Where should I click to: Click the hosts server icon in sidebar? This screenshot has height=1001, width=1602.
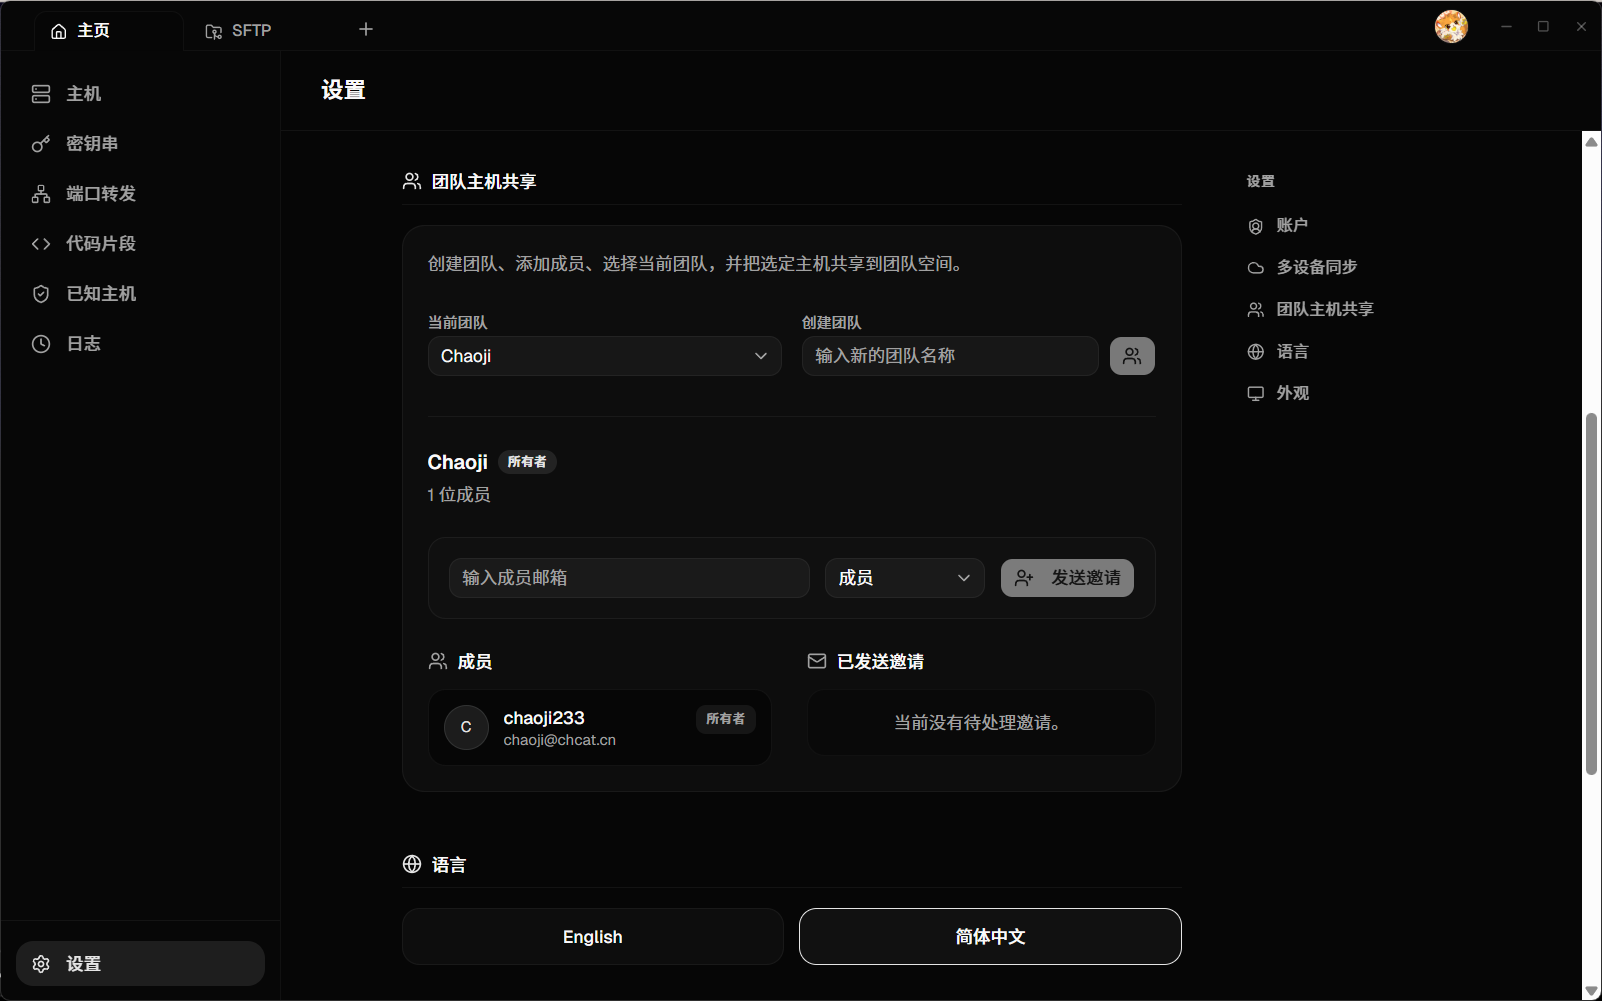point(41,94)
